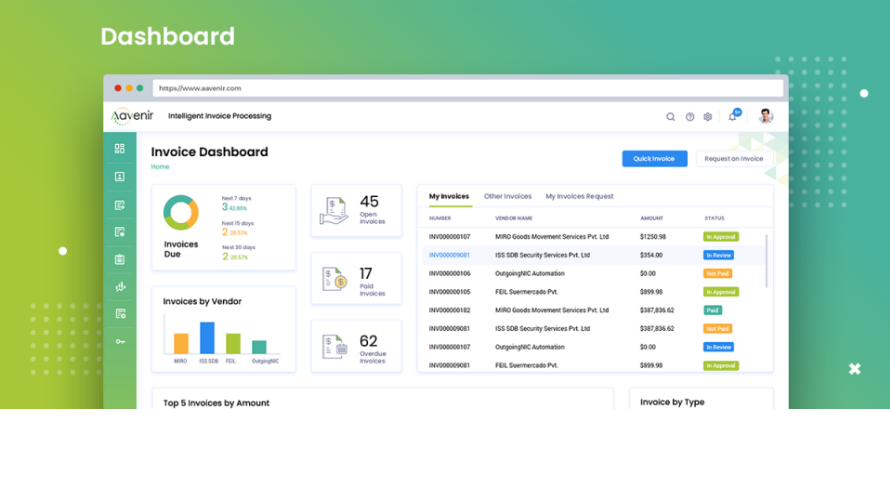Click the Next 30 days count of 2
Image resolution: width=890 pixels, height=500 pixels.
(225, 257)
